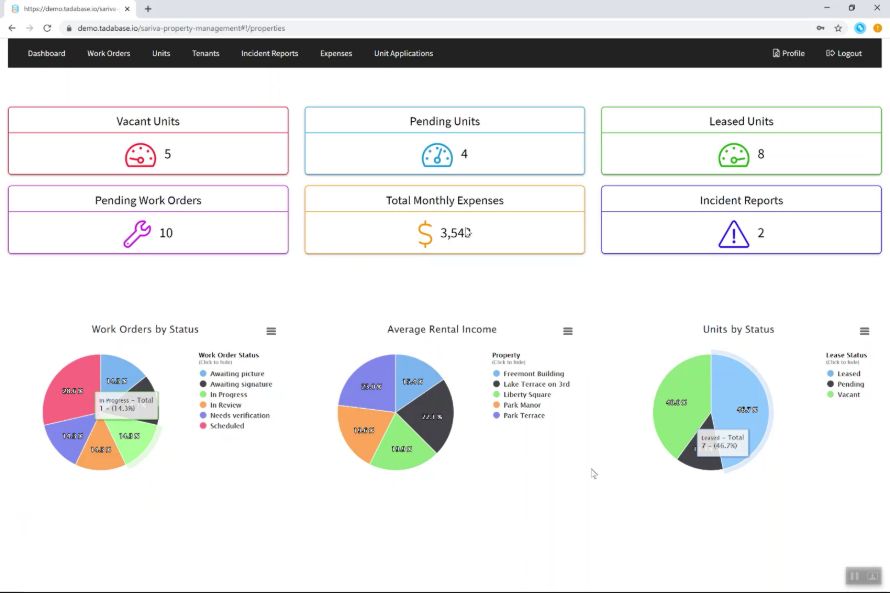
Task: Click green Liberty Square slice in Rental Income pie
Action: click(x=402, y=451)
